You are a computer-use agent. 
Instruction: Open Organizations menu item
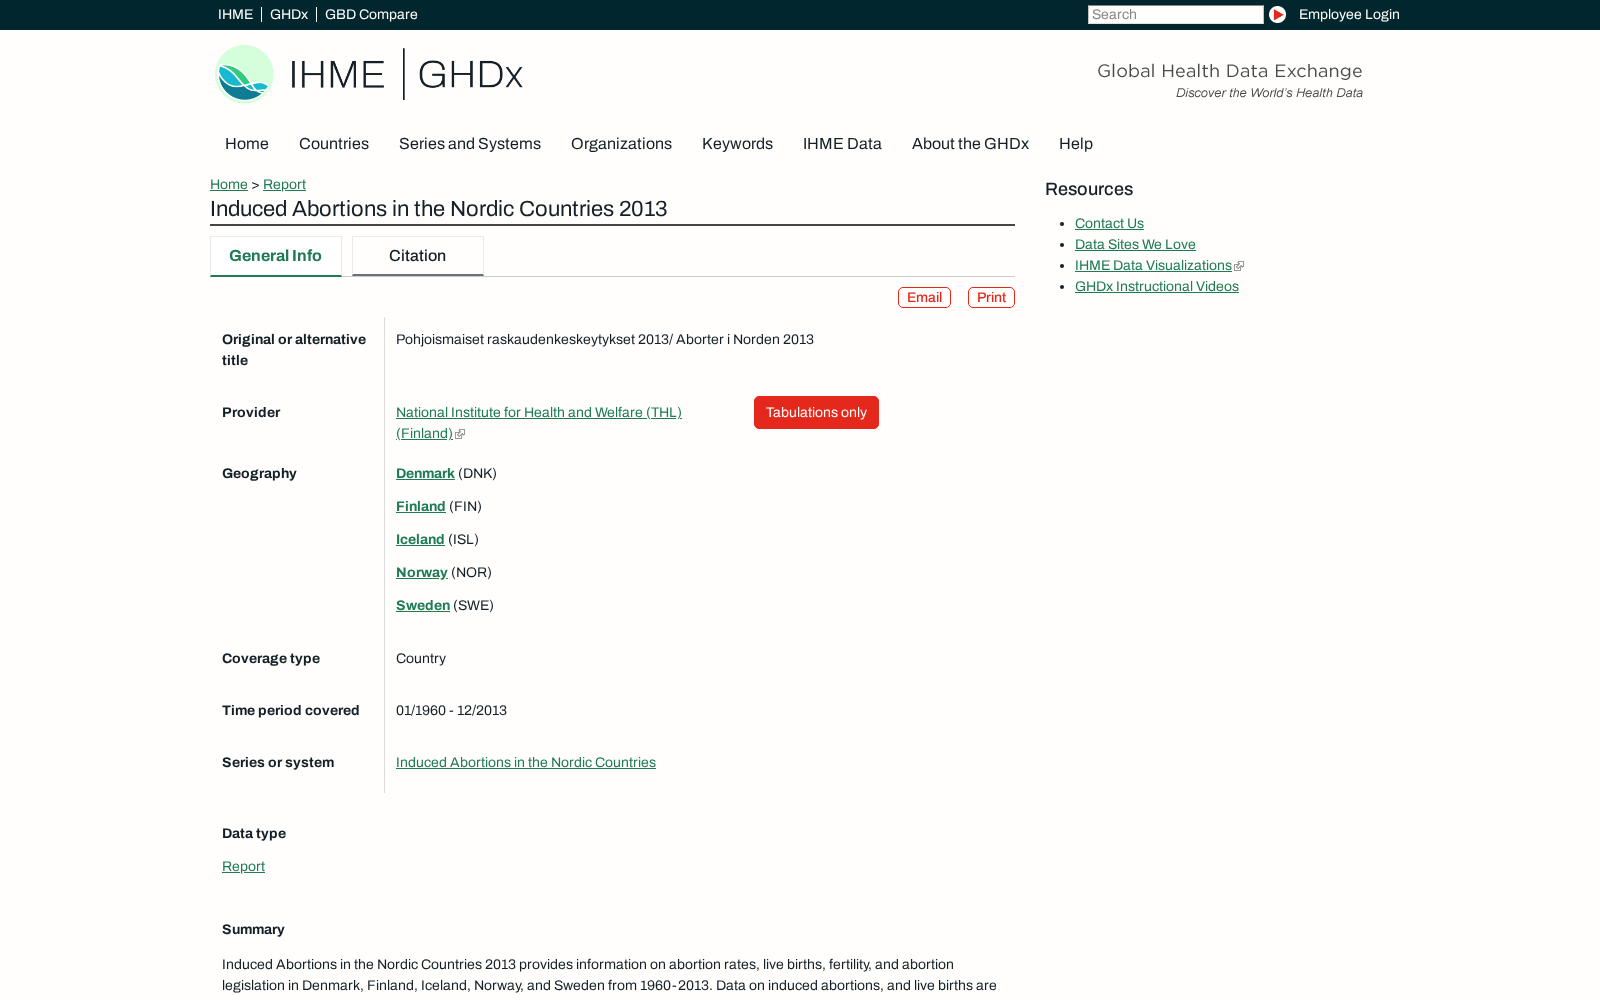coord(621,144)
